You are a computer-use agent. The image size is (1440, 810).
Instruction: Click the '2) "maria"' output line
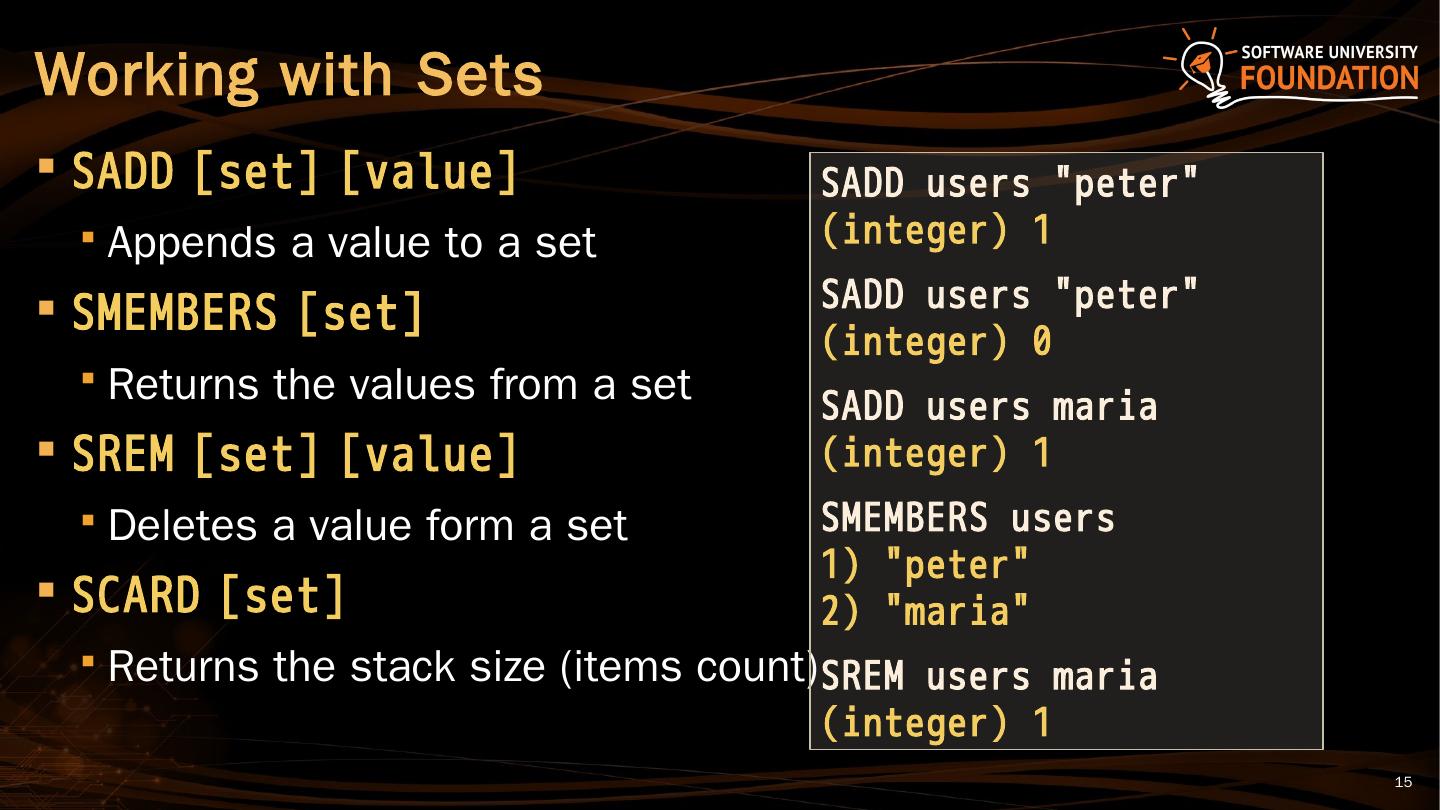[x=925, y=611]
